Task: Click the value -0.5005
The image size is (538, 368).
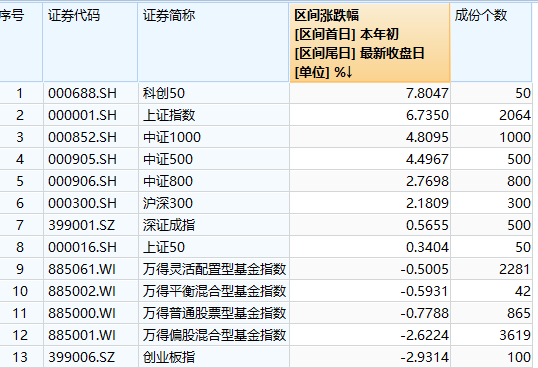Action: pyautogui.click(x=424, y=269)
